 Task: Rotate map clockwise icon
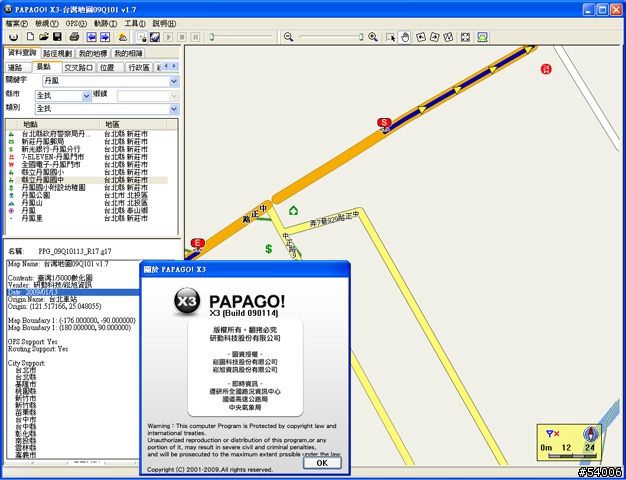click(434, 37)
